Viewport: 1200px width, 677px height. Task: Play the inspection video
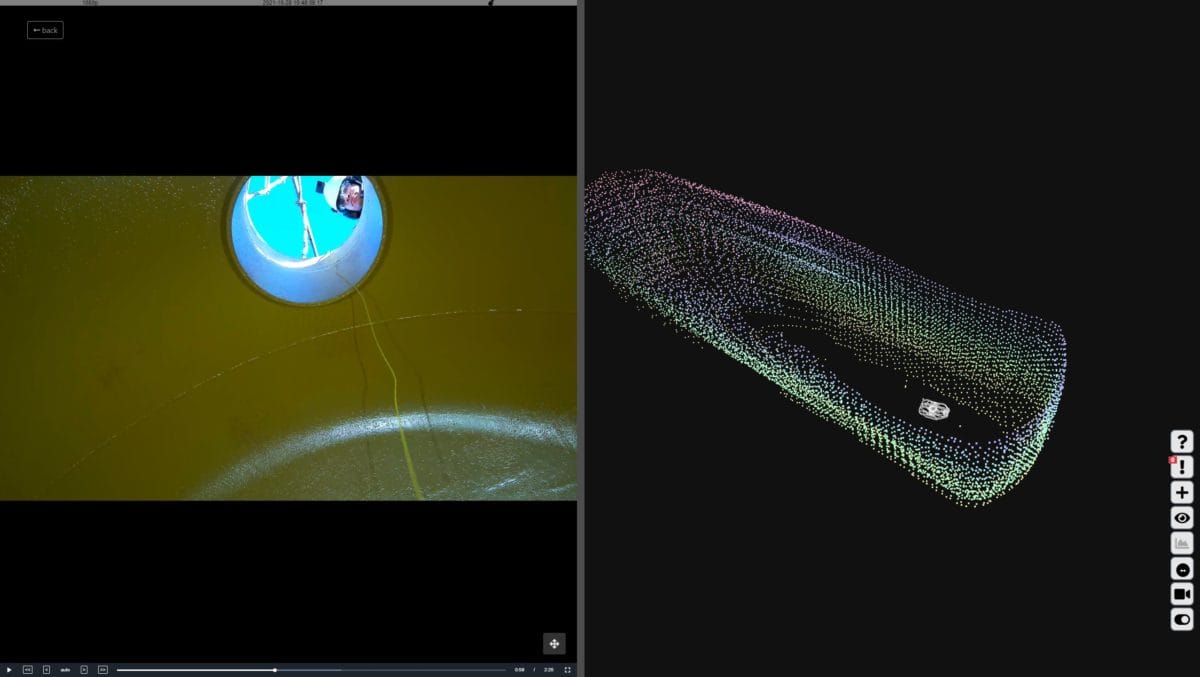[9, 669]
